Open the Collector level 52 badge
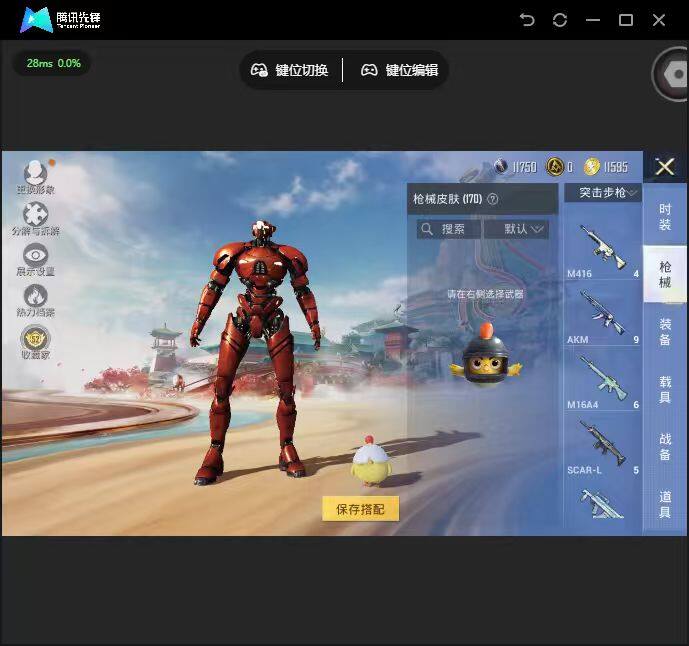 point(36,338)
